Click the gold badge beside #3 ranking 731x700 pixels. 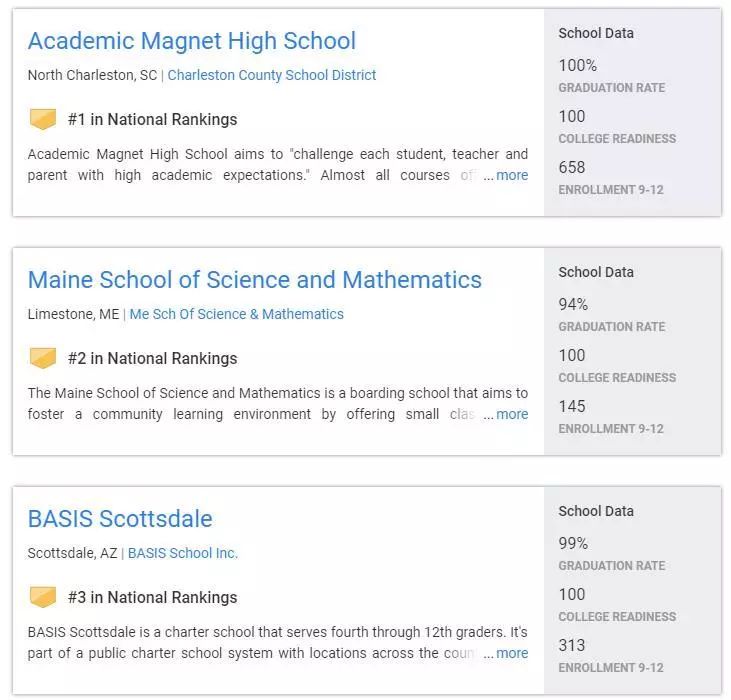tap(42, 597)
